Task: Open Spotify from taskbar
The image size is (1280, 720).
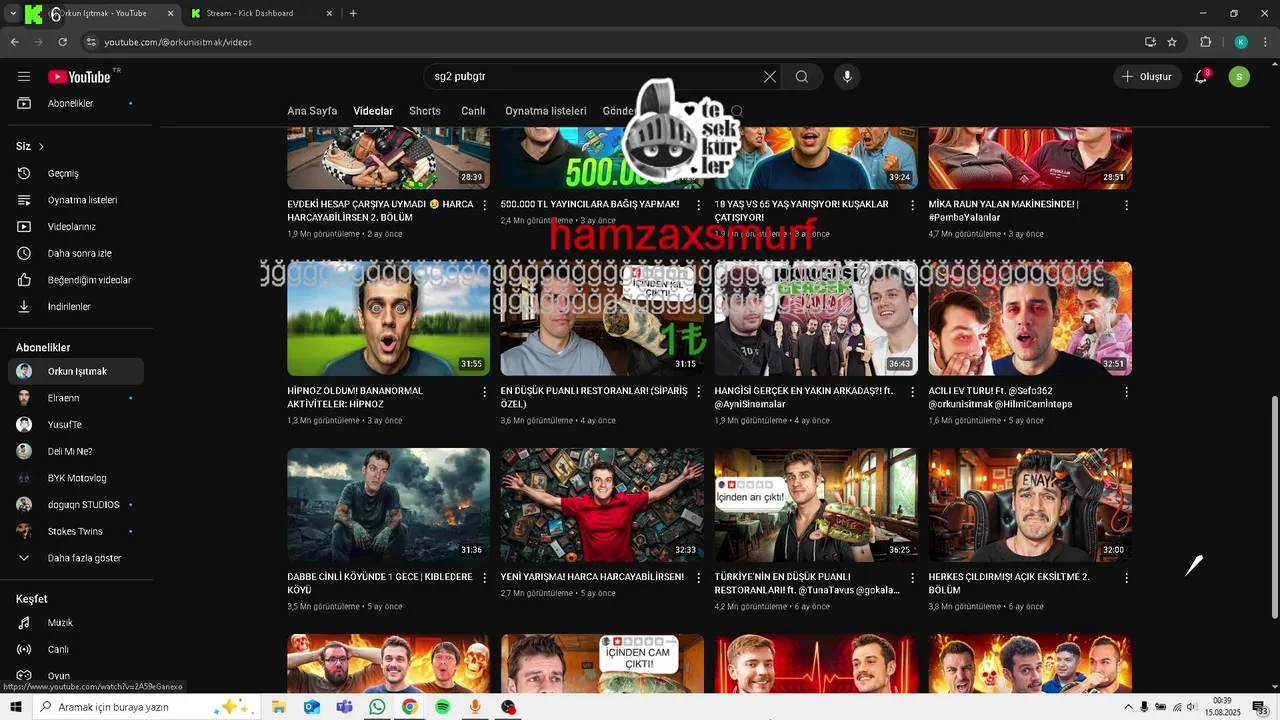Action: 442,707
